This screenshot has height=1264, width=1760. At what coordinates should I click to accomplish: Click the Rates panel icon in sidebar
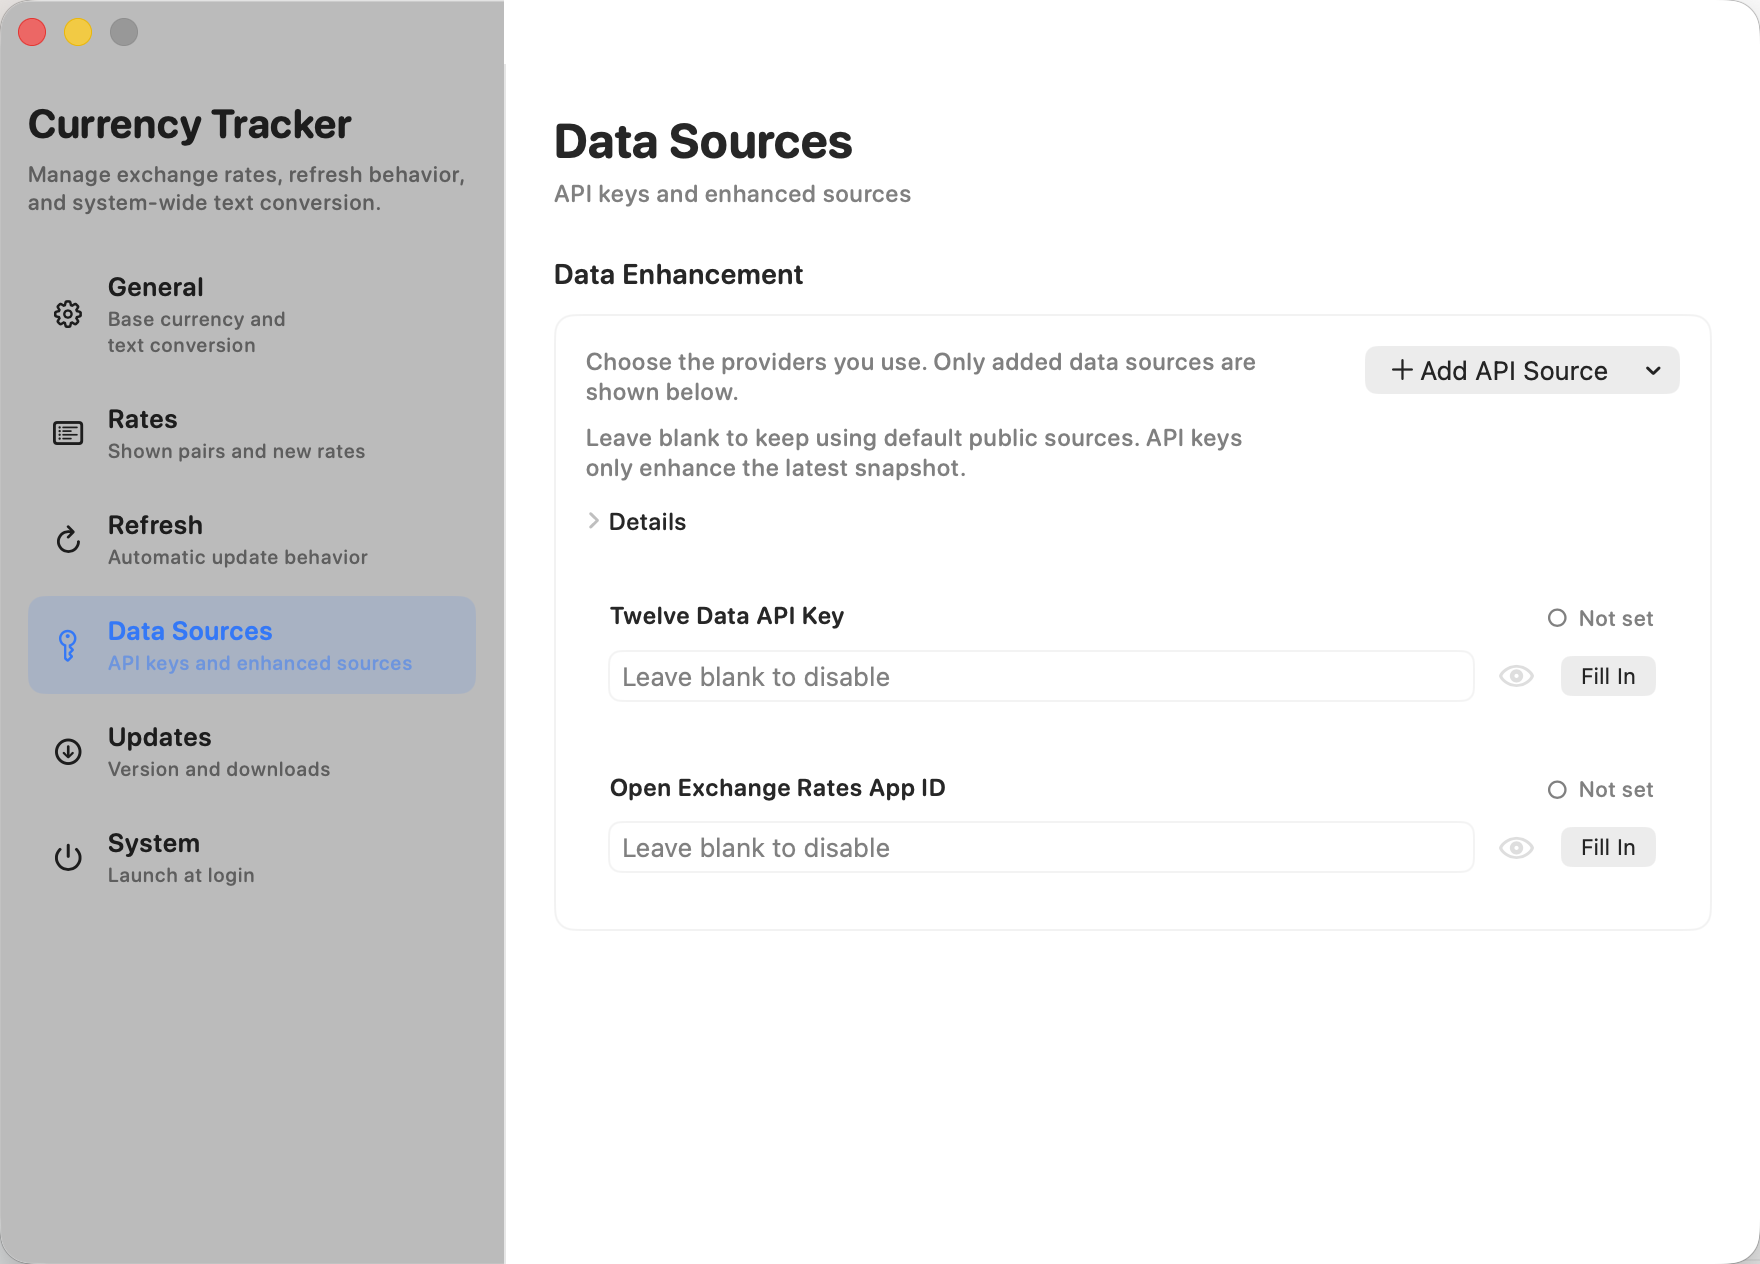[67, 433]
